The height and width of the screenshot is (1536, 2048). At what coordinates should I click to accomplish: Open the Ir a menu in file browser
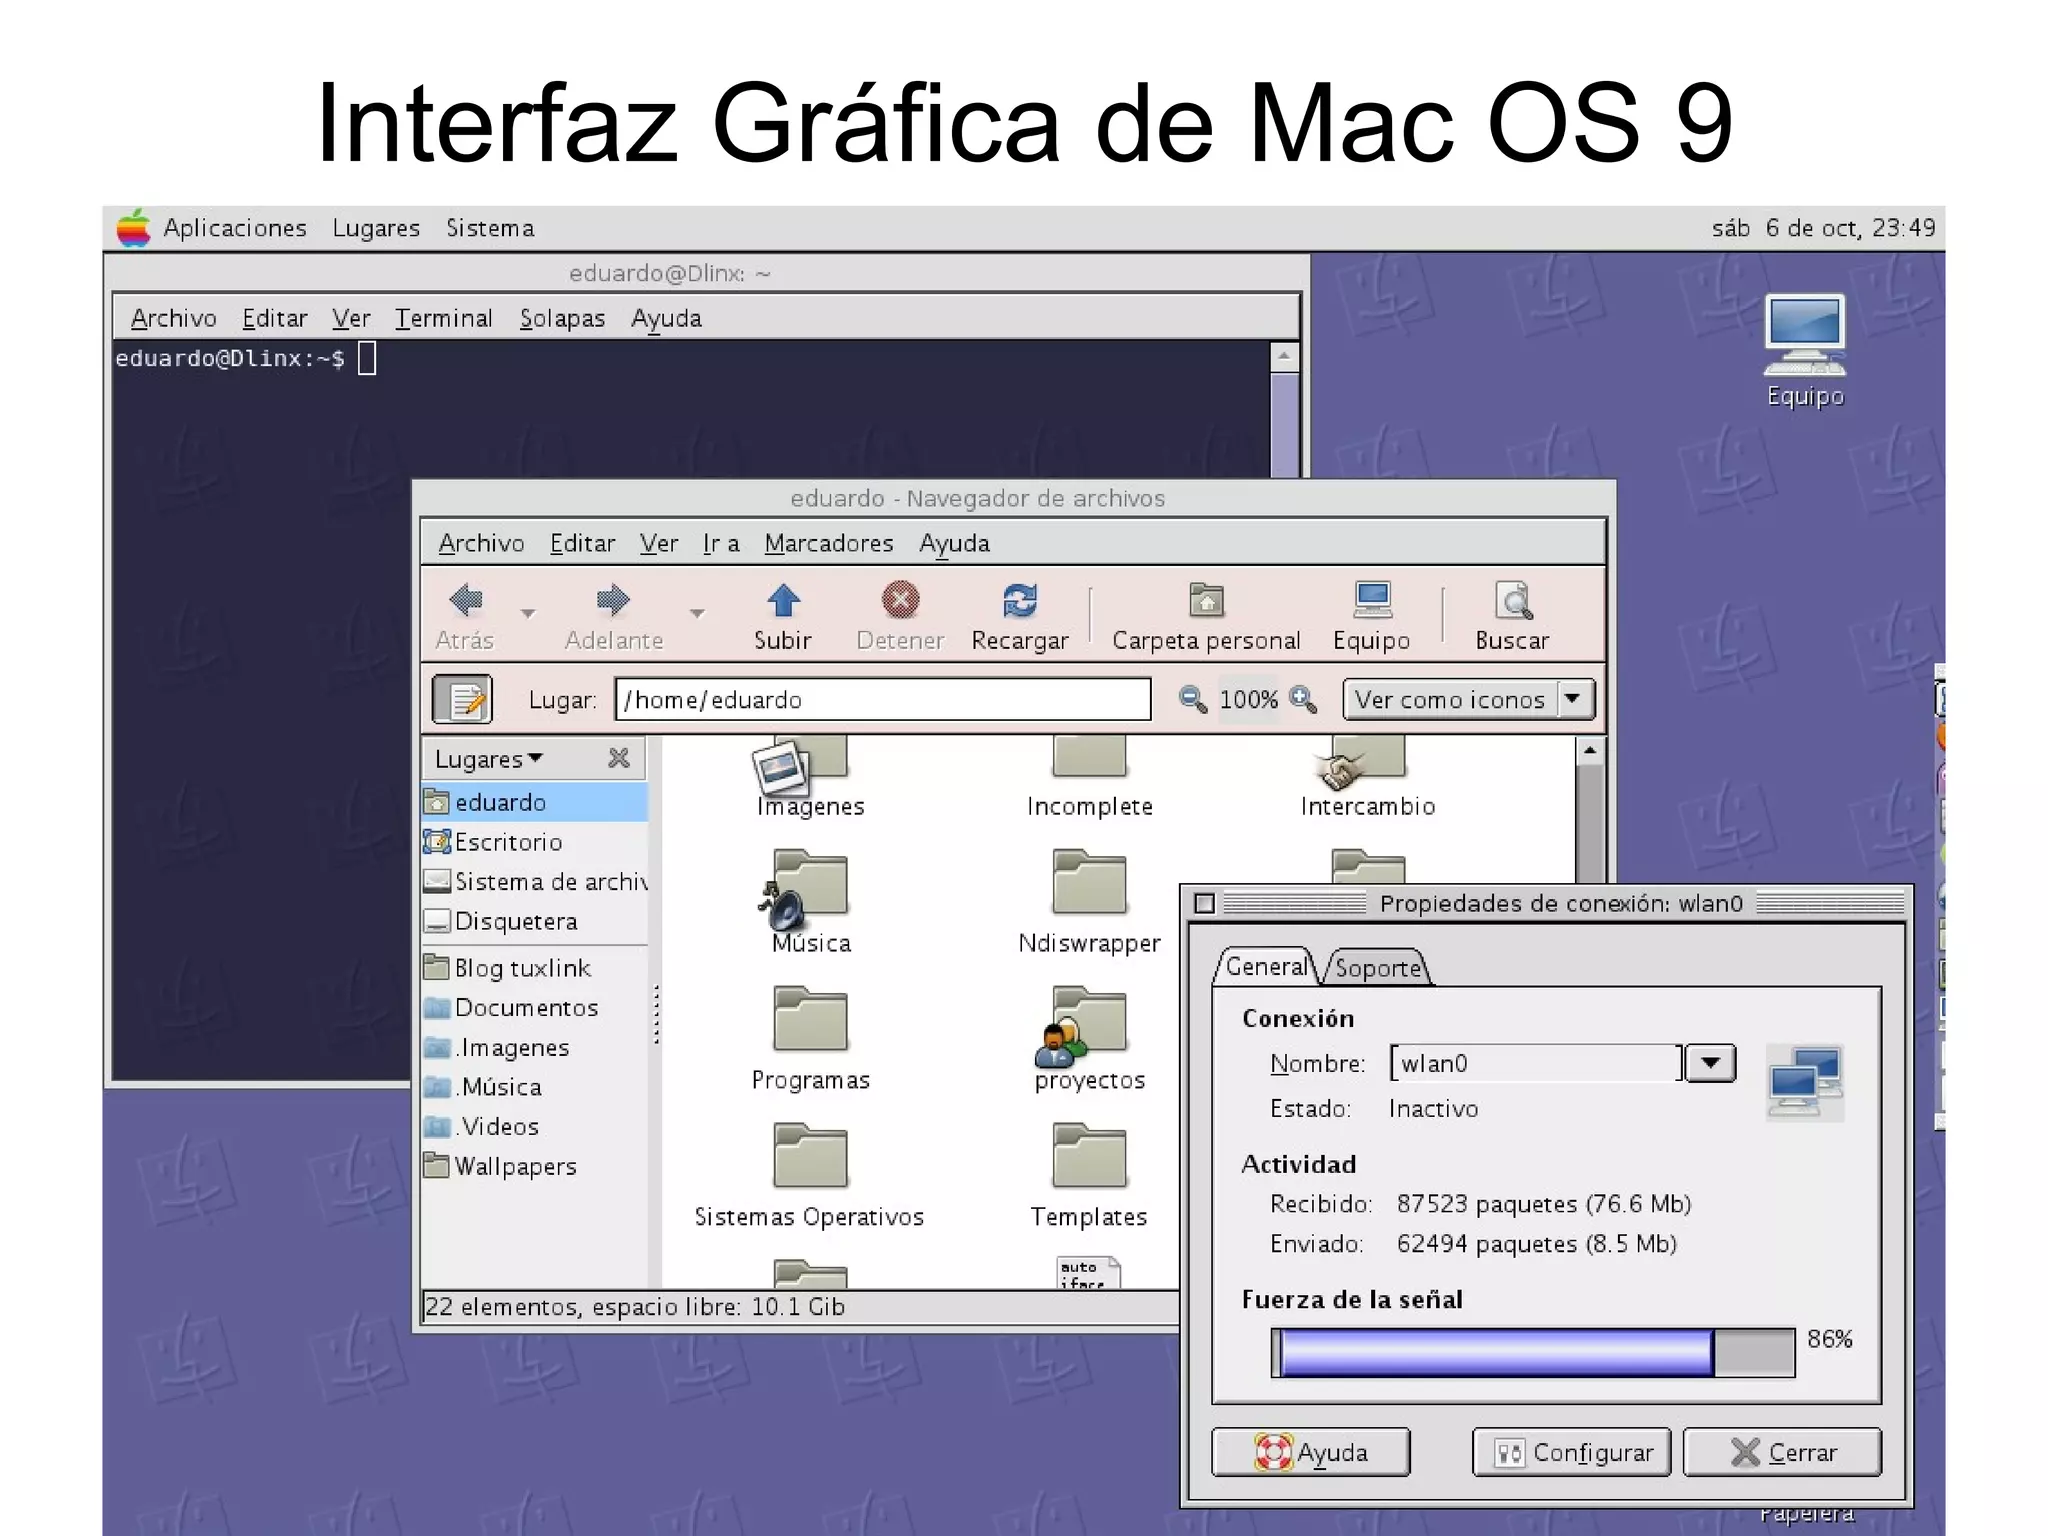[x=721, y=543]
